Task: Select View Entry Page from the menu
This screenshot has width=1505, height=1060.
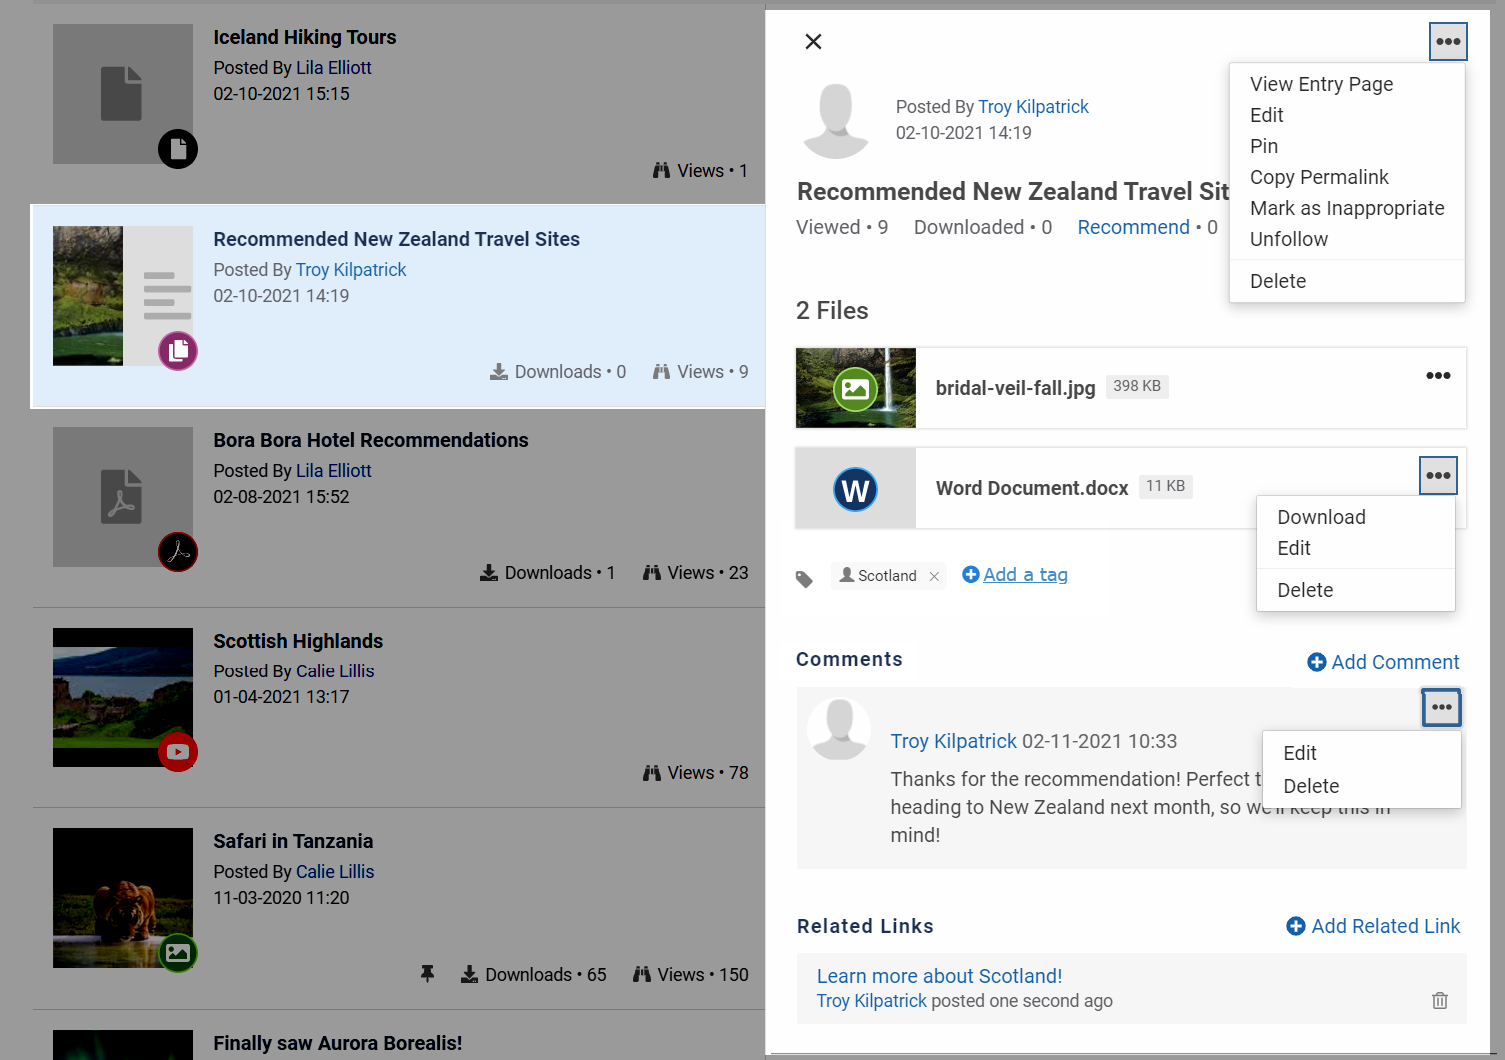Action: (x=1321, y=84)
